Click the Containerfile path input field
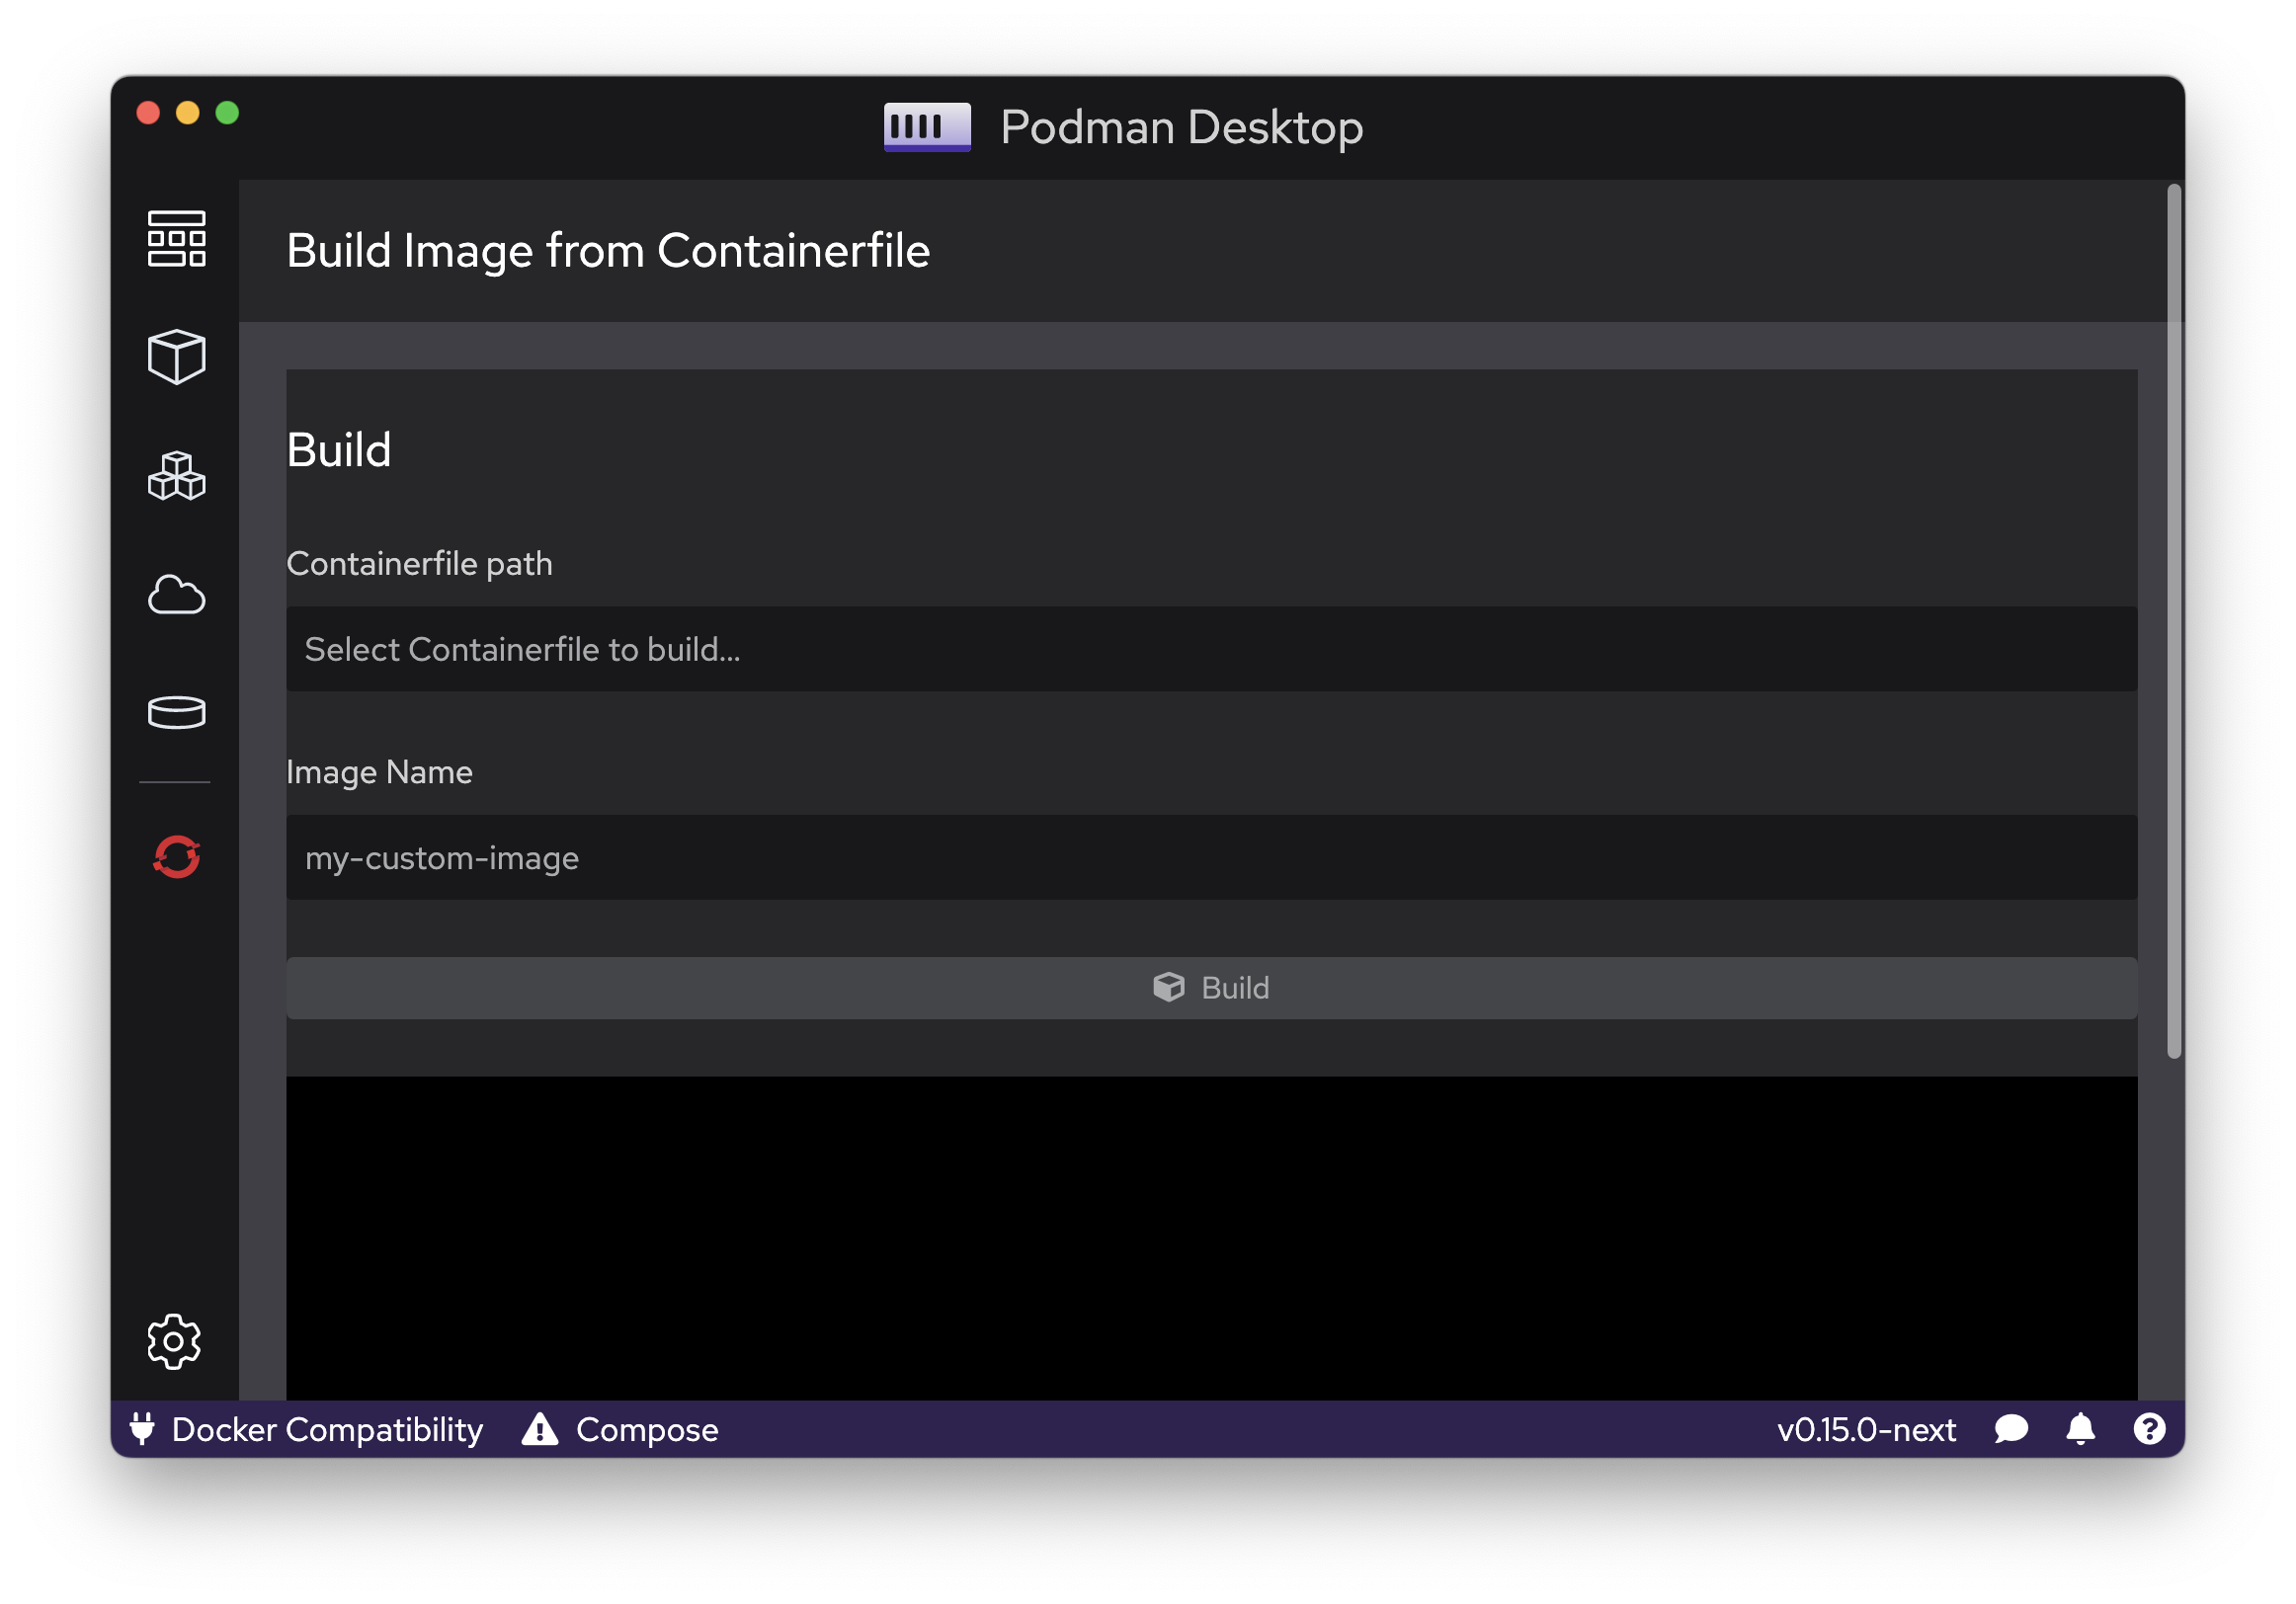This screenshot has height=1604, width=2296. pos(1211,649)
